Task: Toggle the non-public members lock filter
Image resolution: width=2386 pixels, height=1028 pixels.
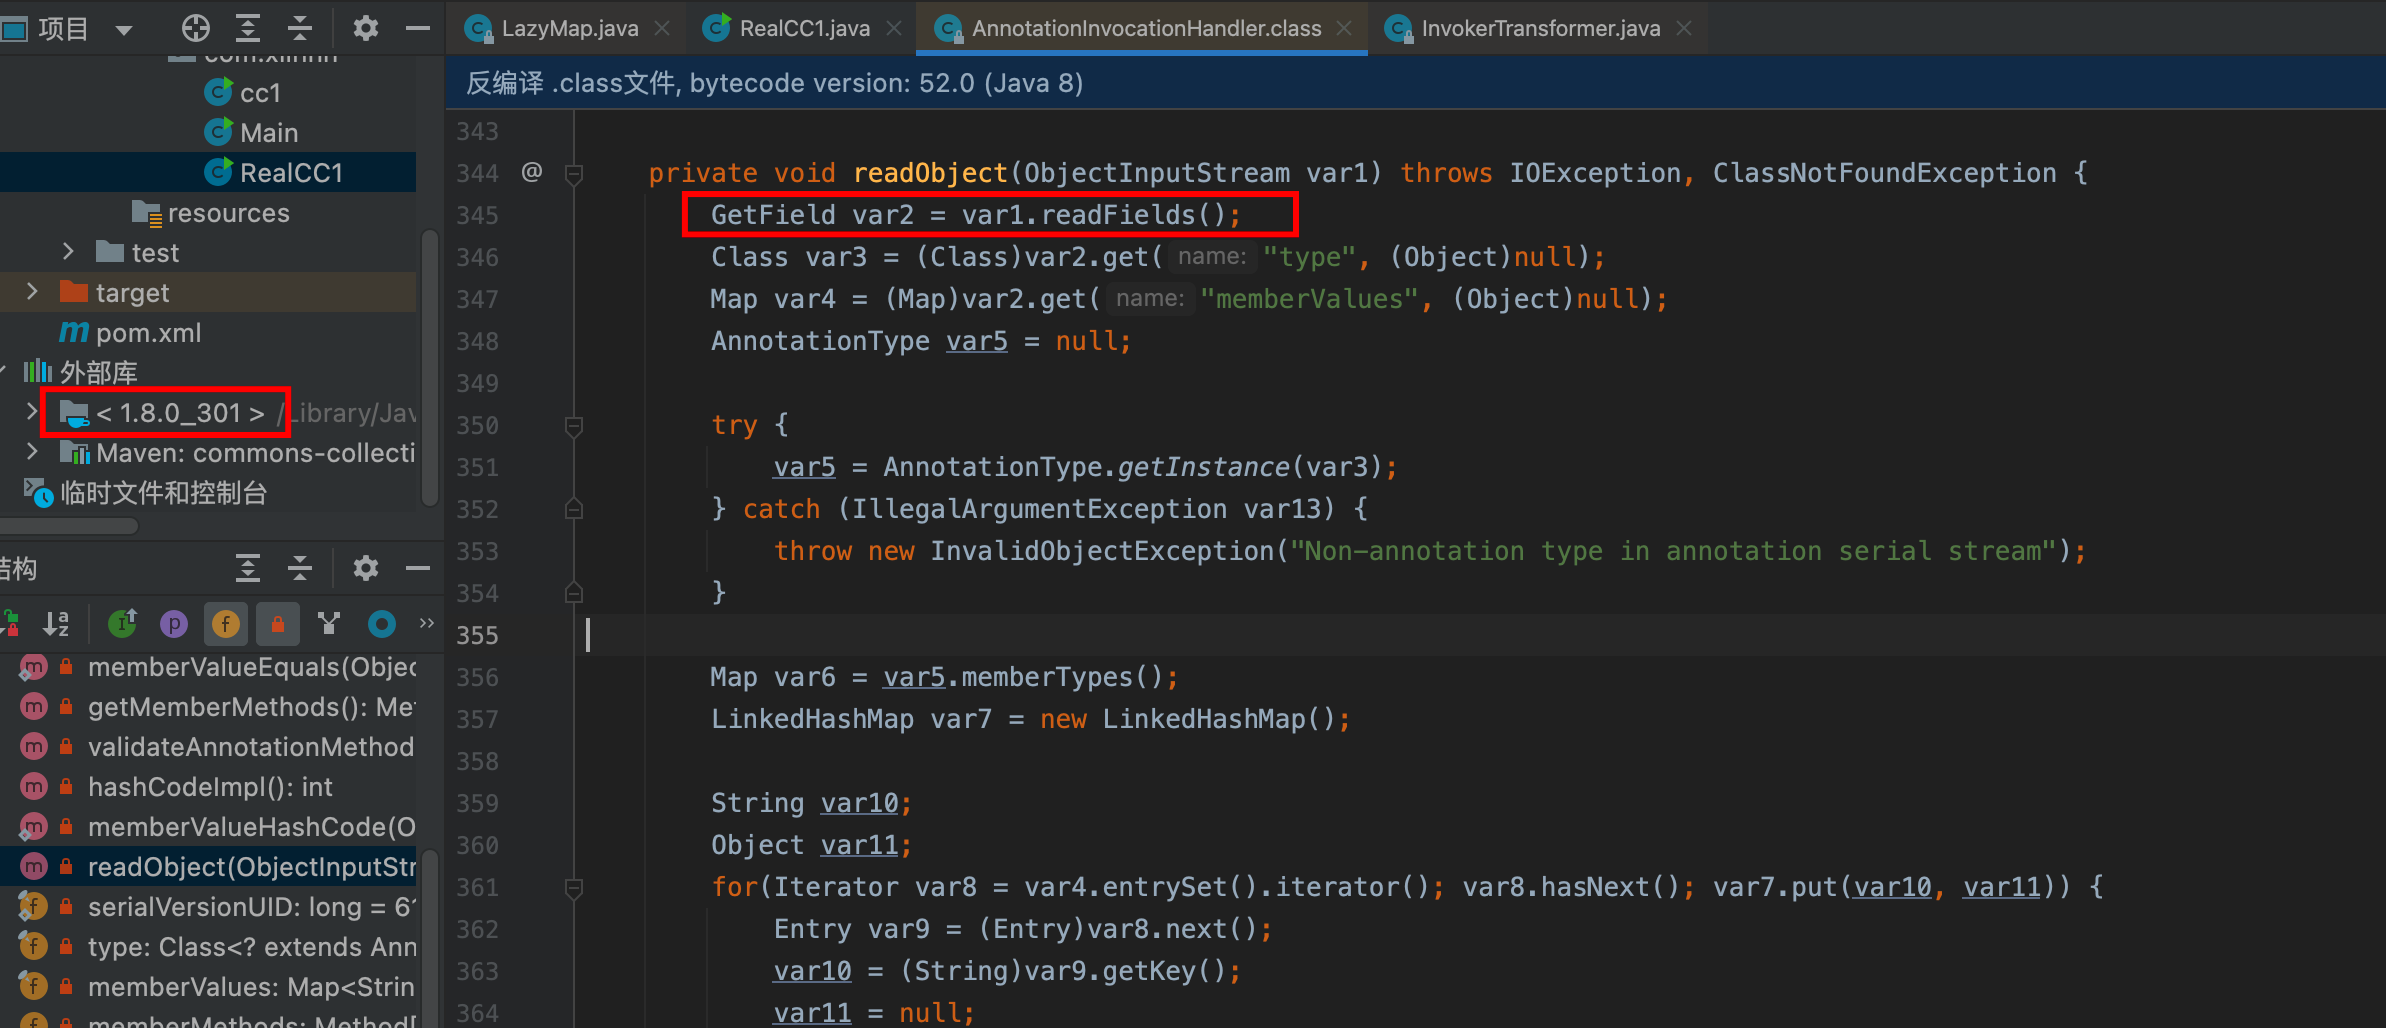Action: [x=278, y=623]
